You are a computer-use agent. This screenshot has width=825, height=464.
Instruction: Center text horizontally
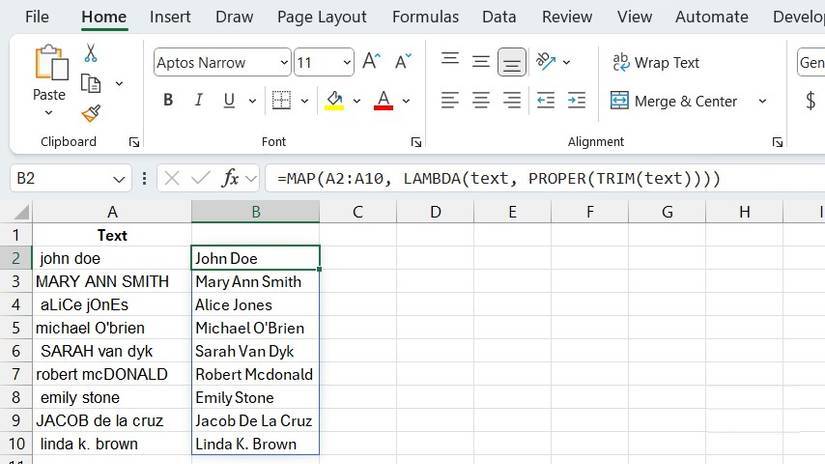(480, 100)
